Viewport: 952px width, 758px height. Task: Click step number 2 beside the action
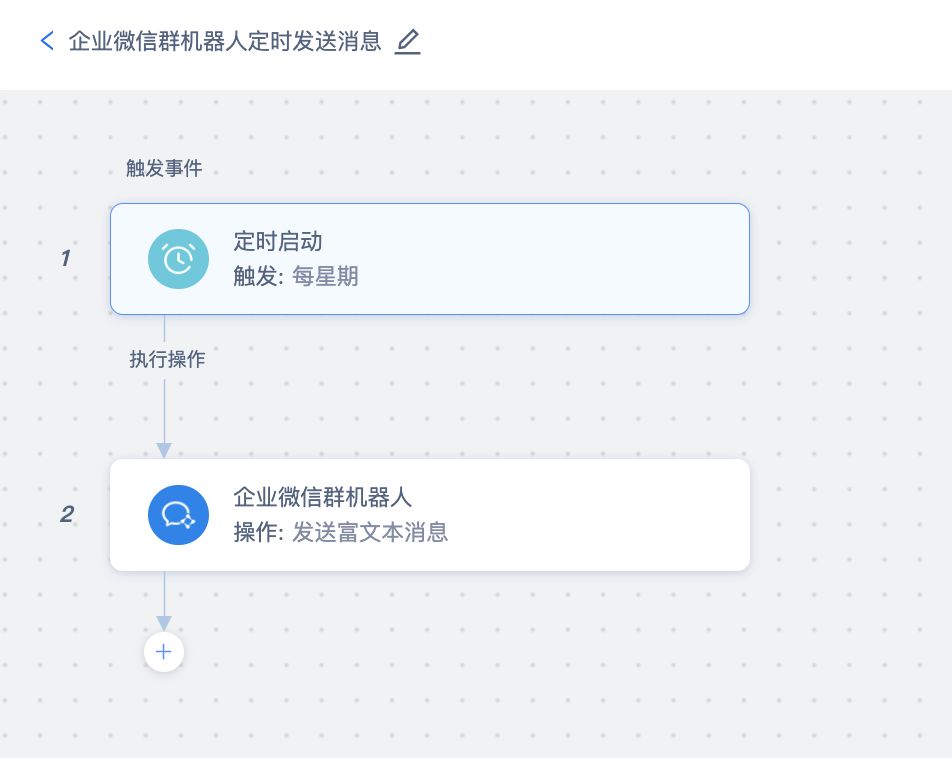66,515
